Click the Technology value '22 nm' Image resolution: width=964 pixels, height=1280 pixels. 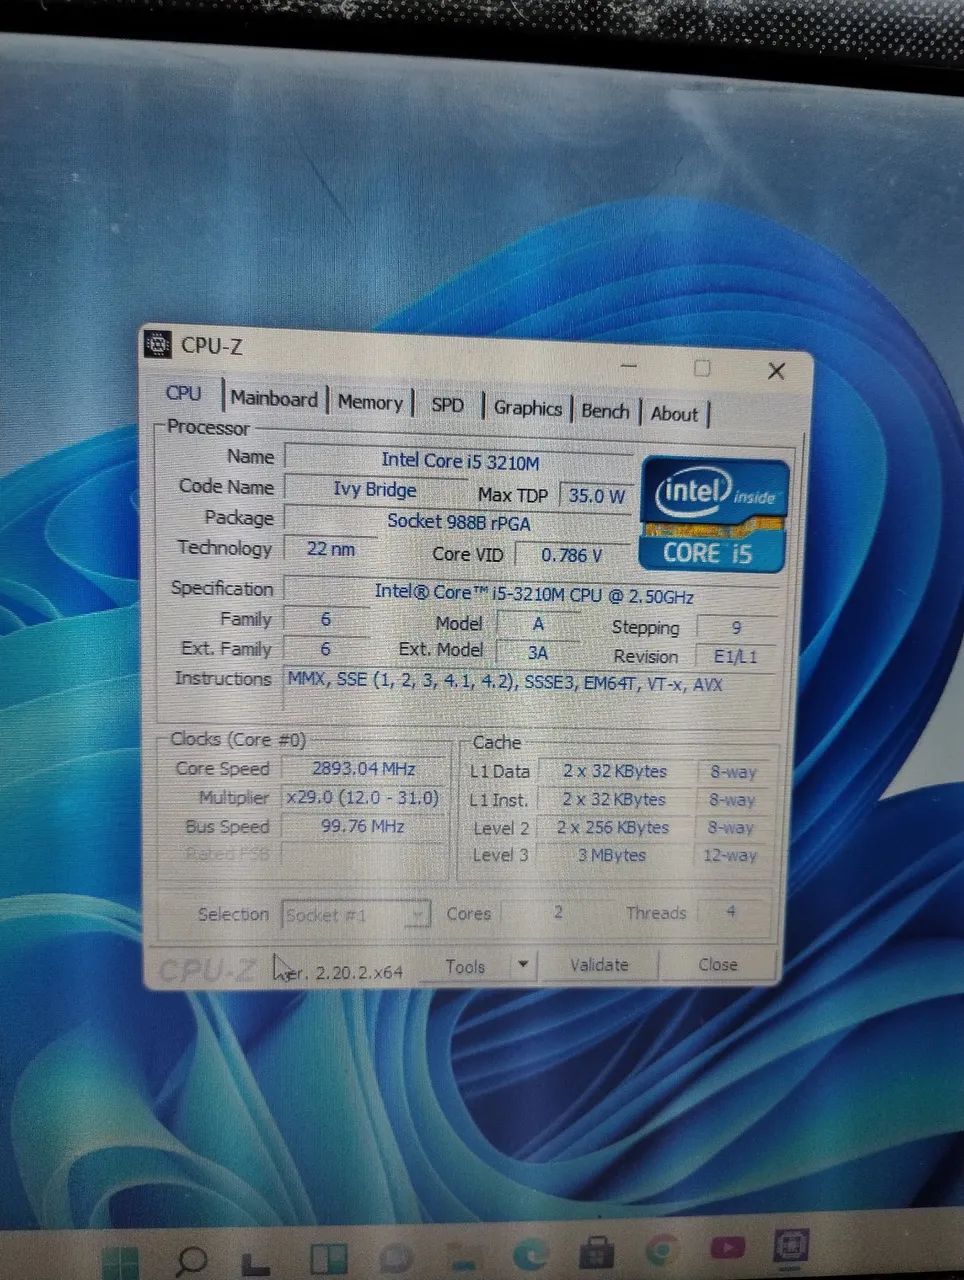[x=331, y=549]
